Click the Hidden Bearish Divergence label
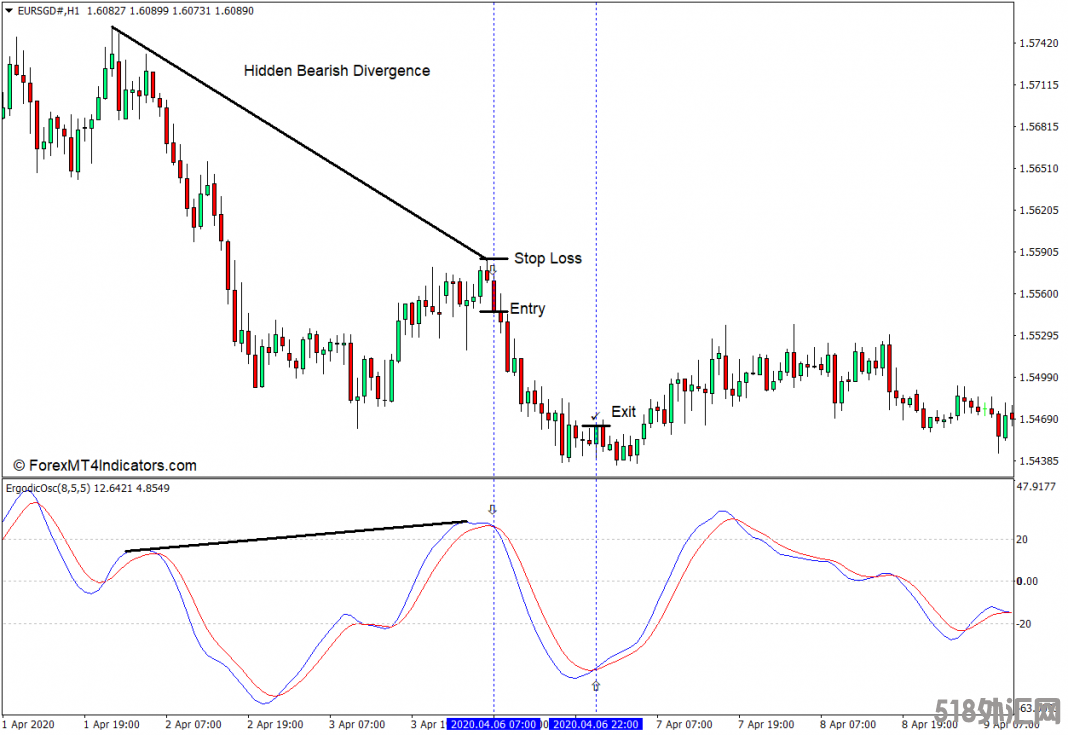Viewport: 1068px width, 735px height. coord(337,71)
